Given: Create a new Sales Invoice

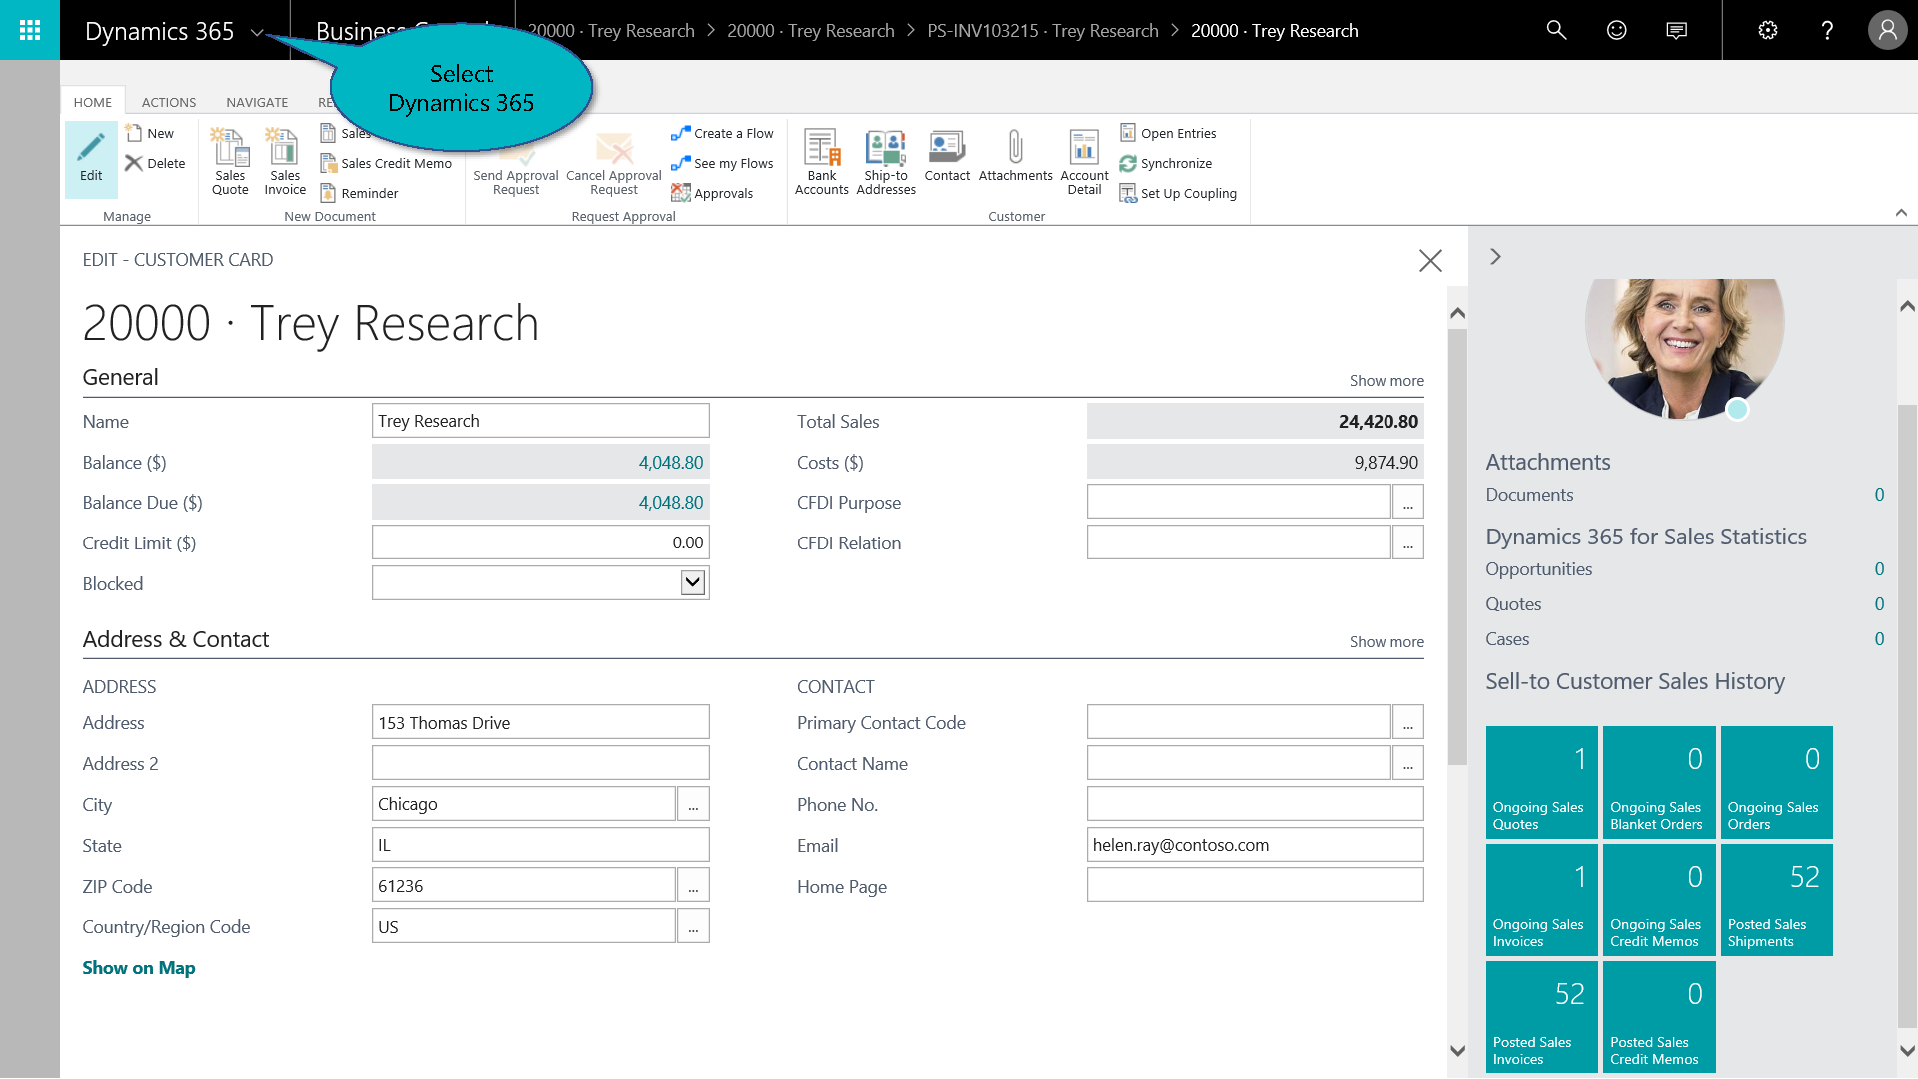Looking at the screenshot, I should pos(285,160).
